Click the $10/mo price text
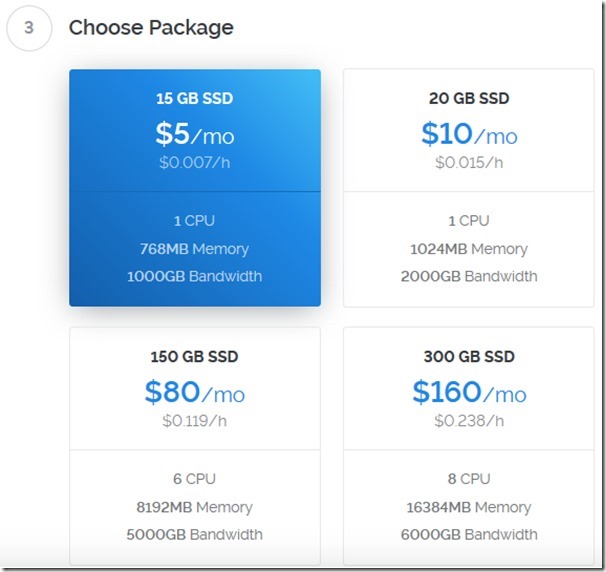This screenshot has height=572, width=606. [x=469, y=134]
